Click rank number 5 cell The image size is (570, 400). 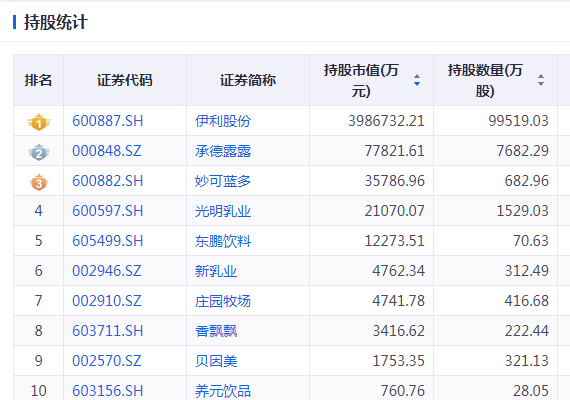[x=39, y=241]
